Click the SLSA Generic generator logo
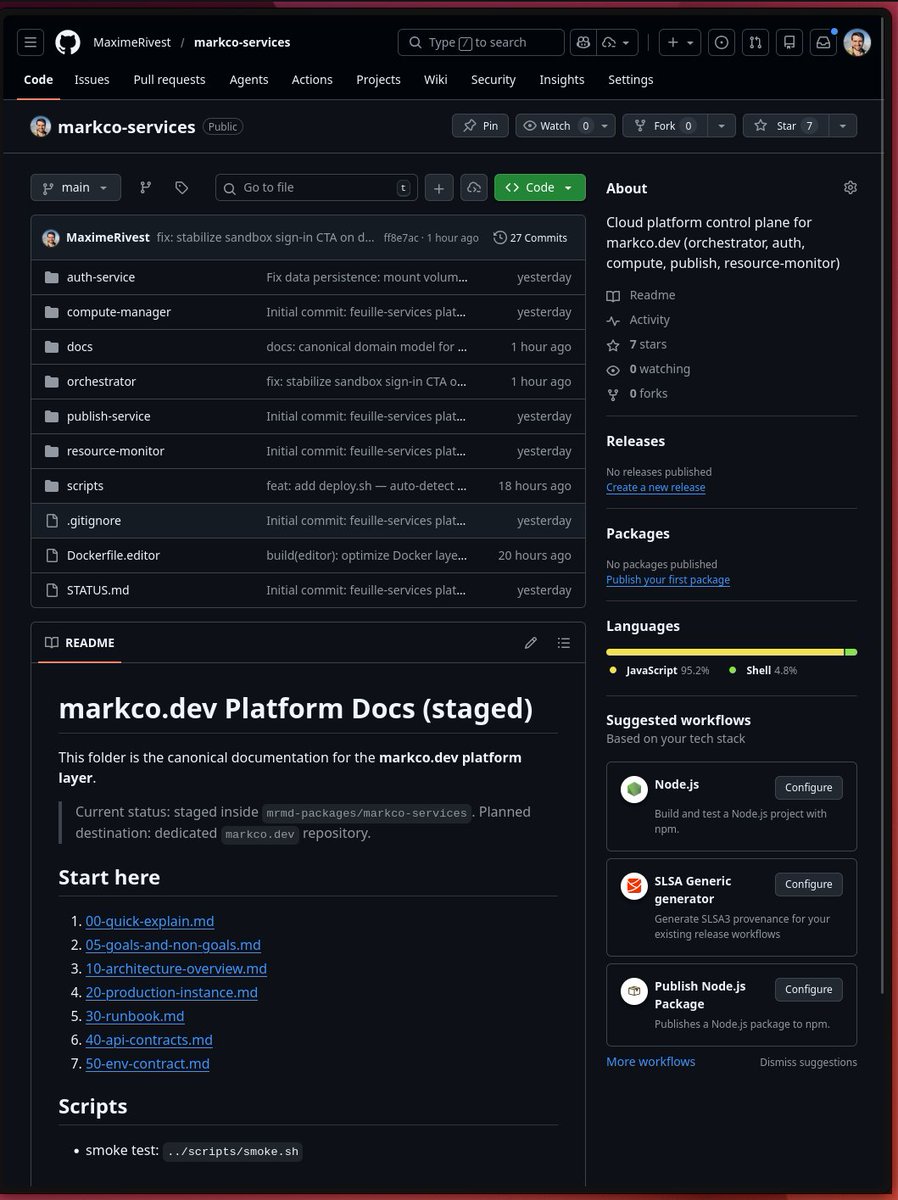898x1200 pixels. coord(633,886)
